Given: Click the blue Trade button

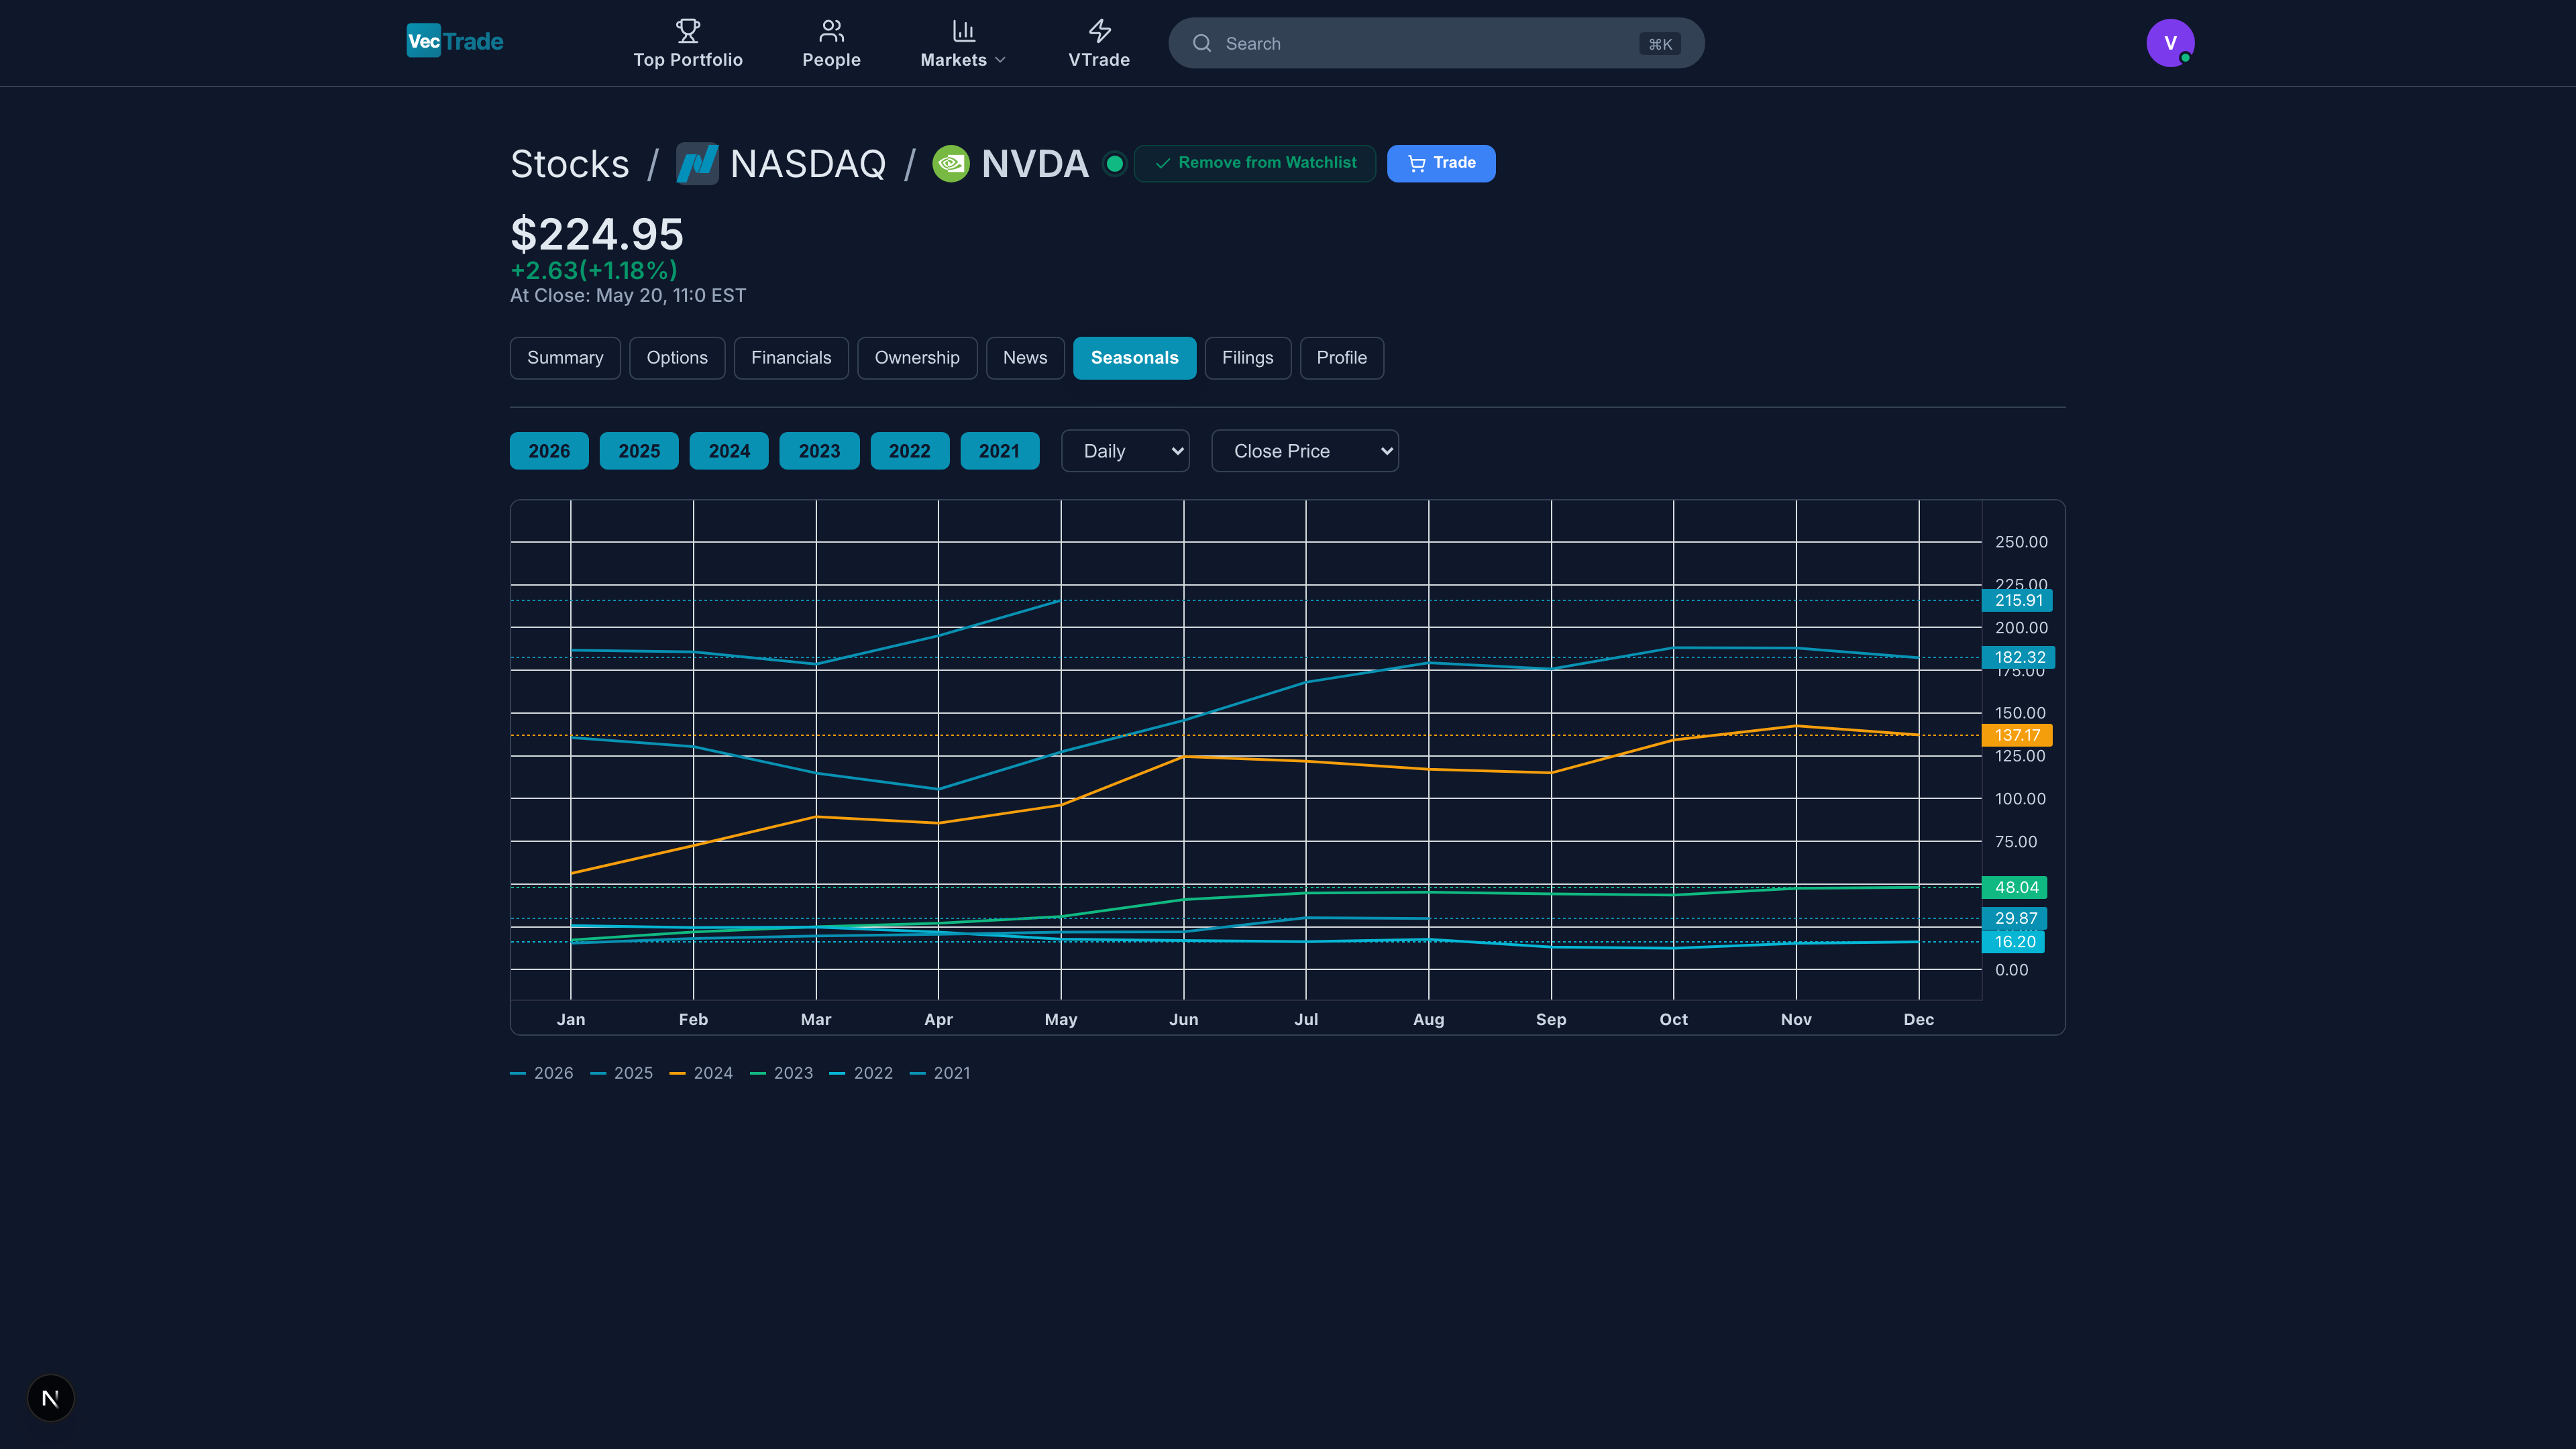Looking at the screenshot, I should (x=1441, y=163).
